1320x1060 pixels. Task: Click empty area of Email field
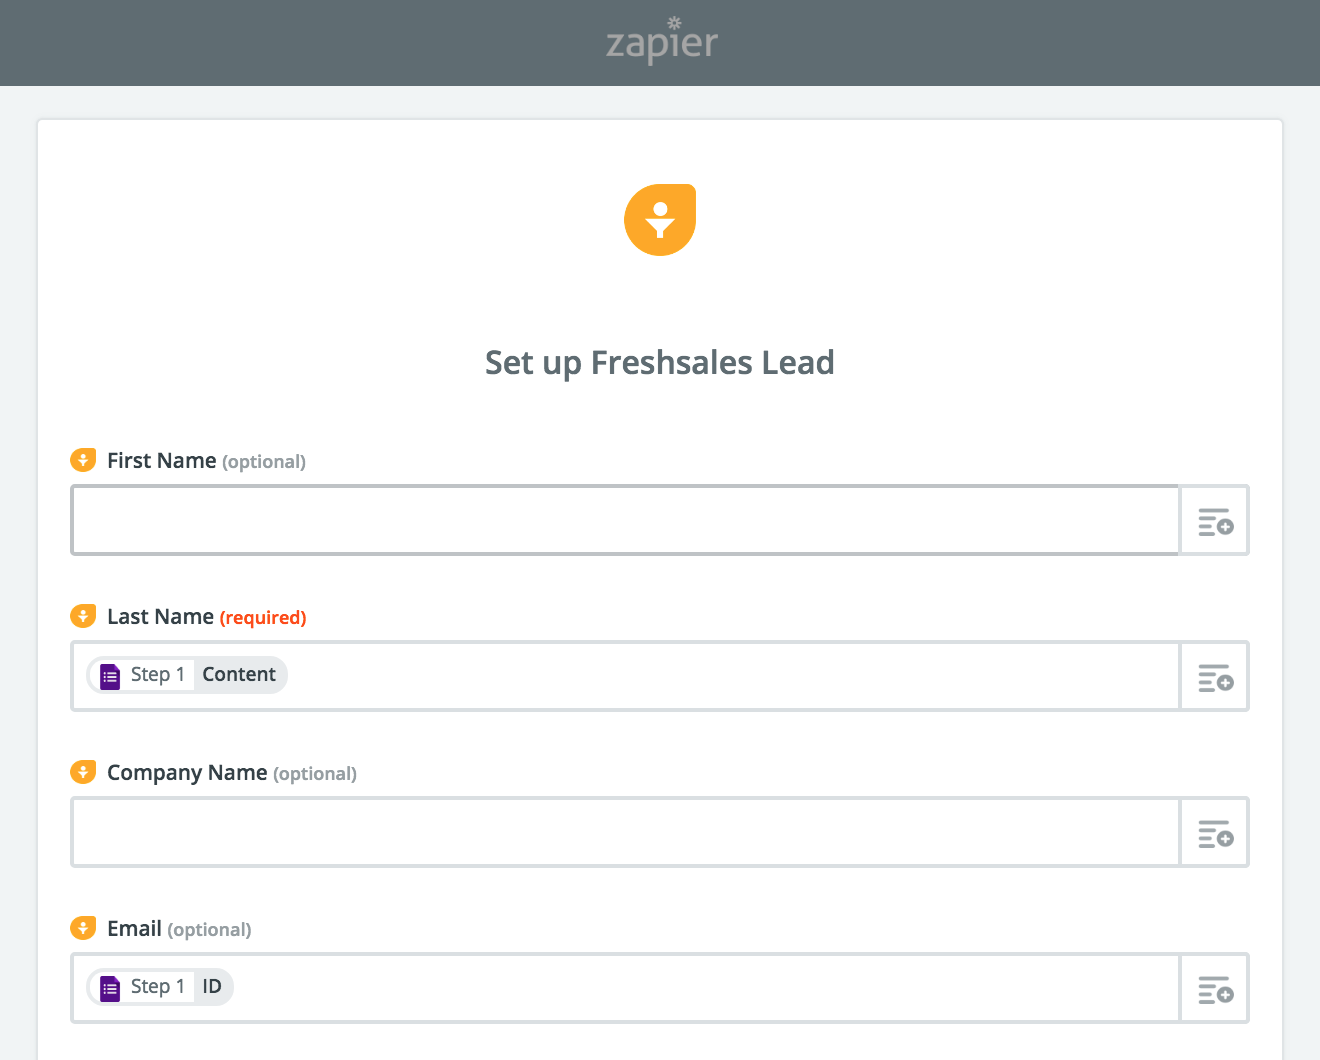700,988
